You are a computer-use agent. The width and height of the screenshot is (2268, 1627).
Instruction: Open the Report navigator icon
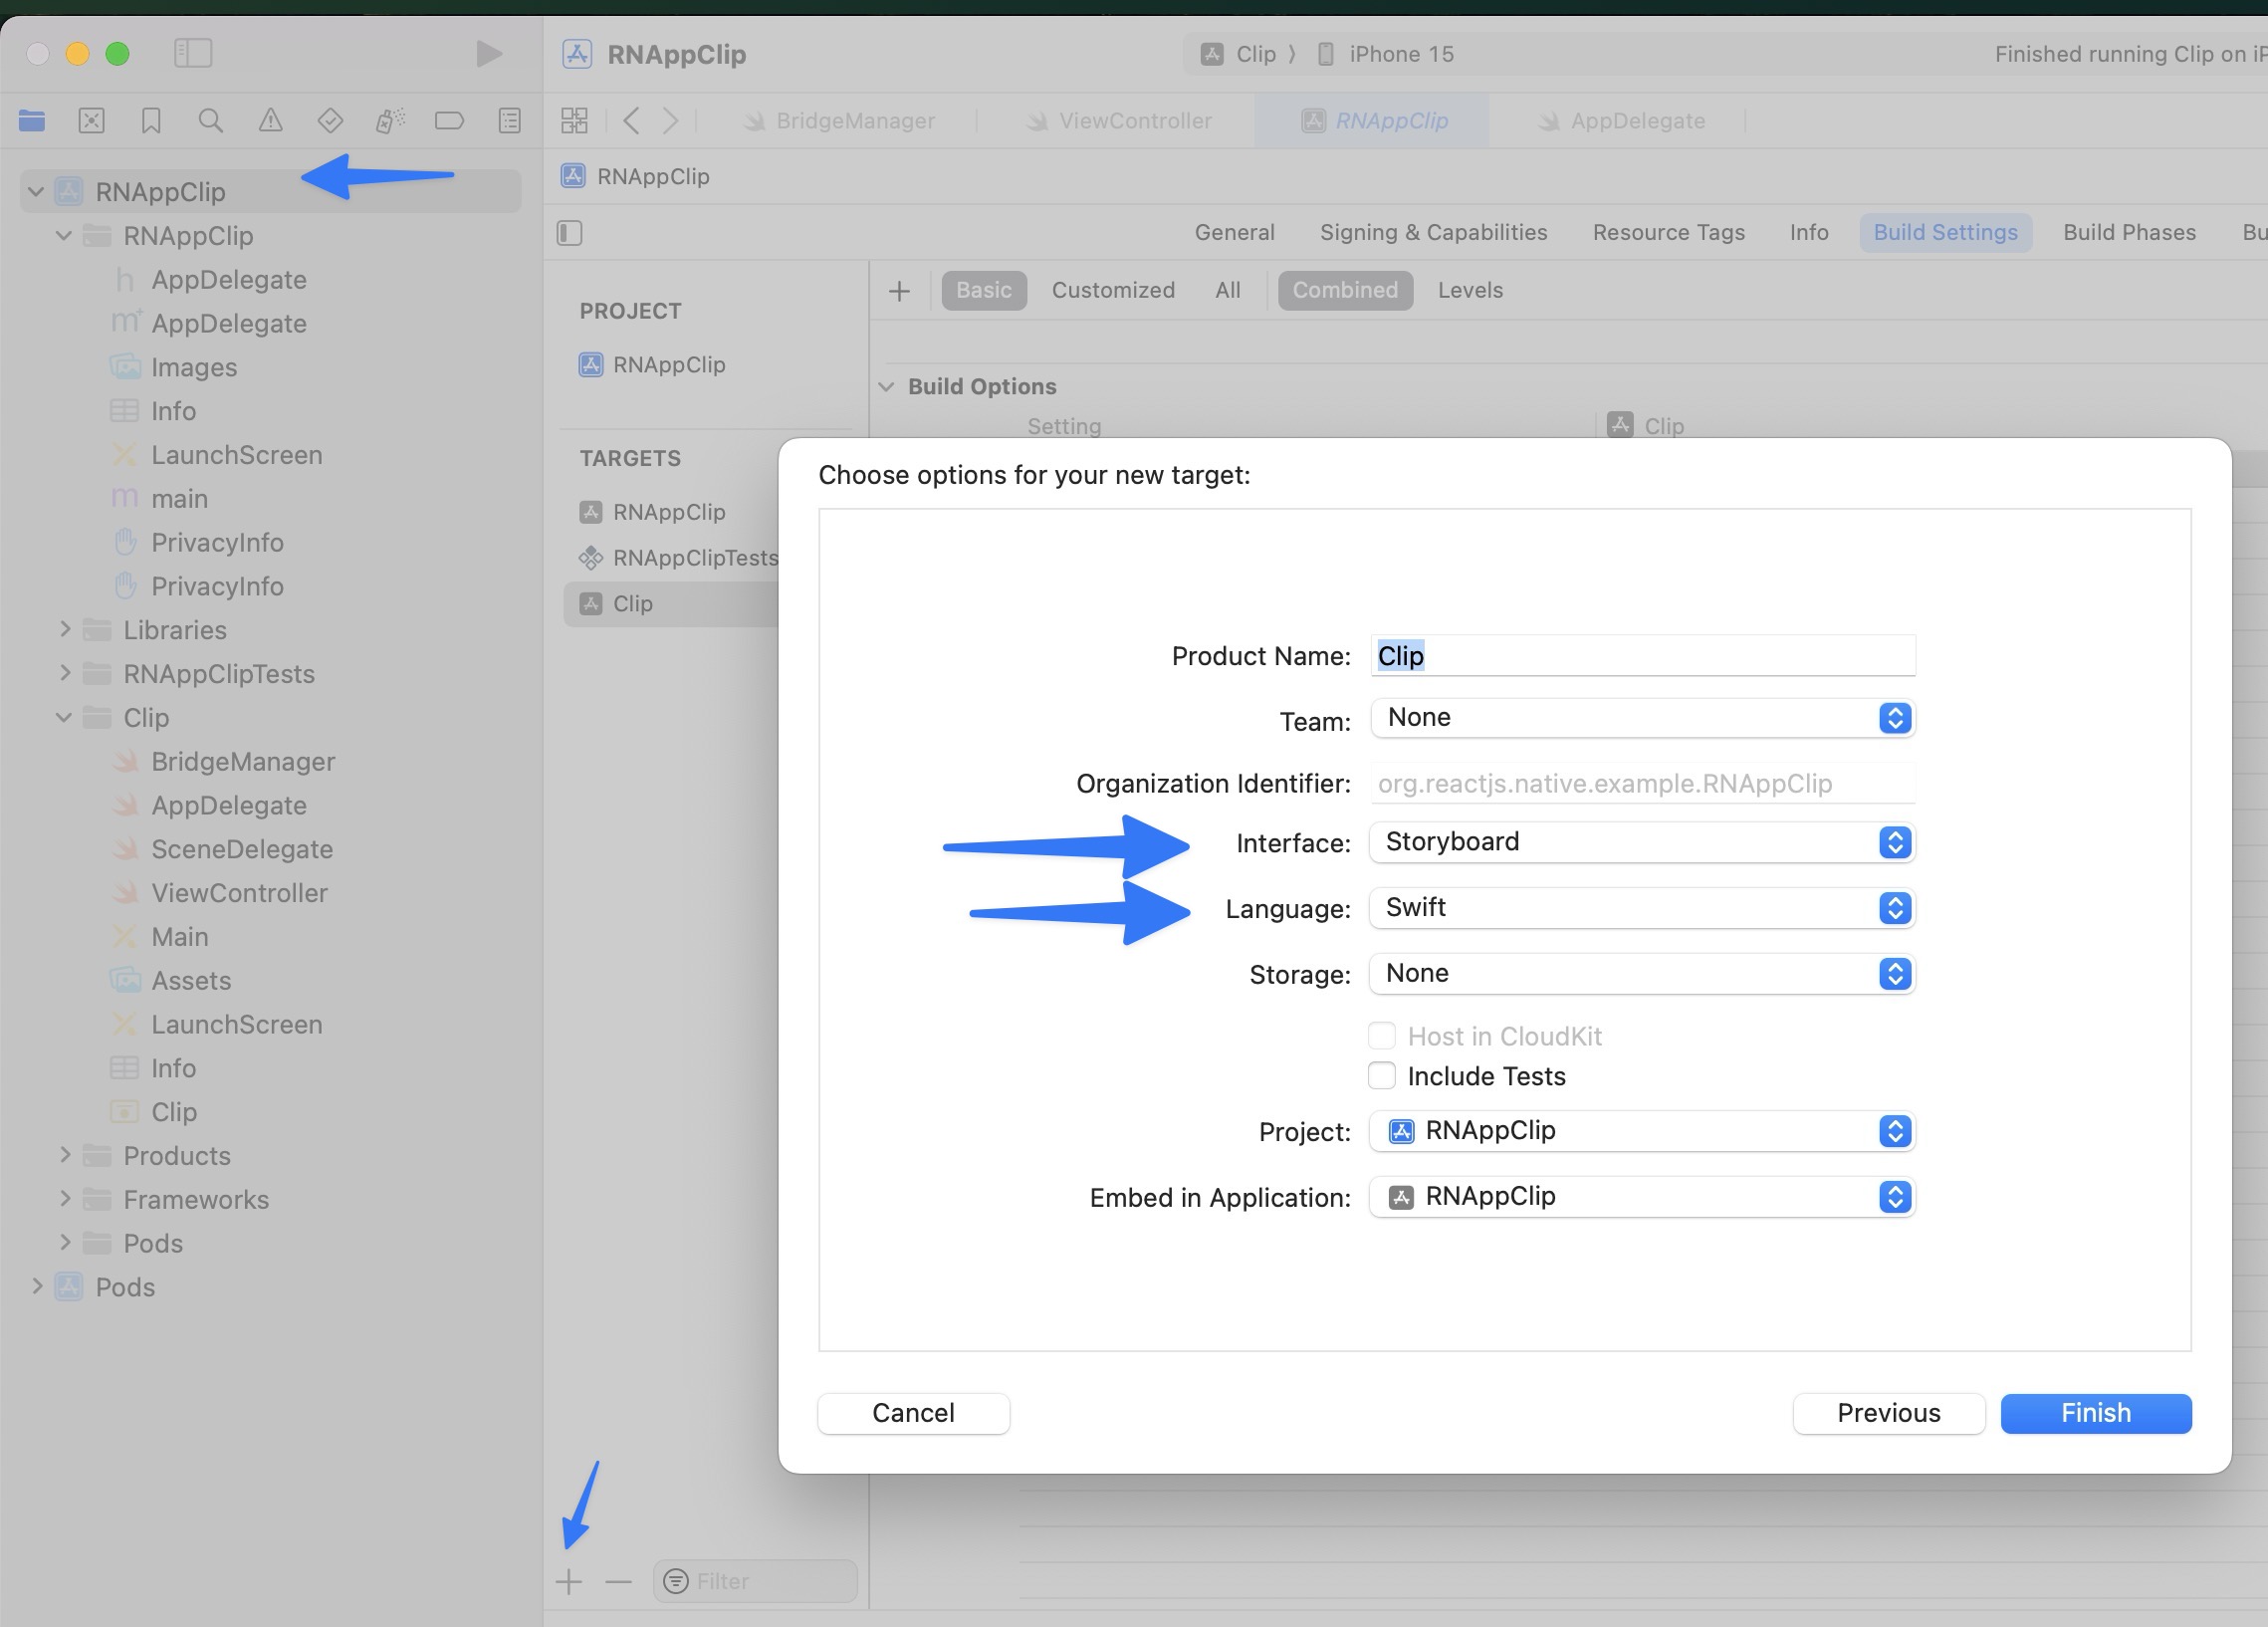click(x=509, y=121)
